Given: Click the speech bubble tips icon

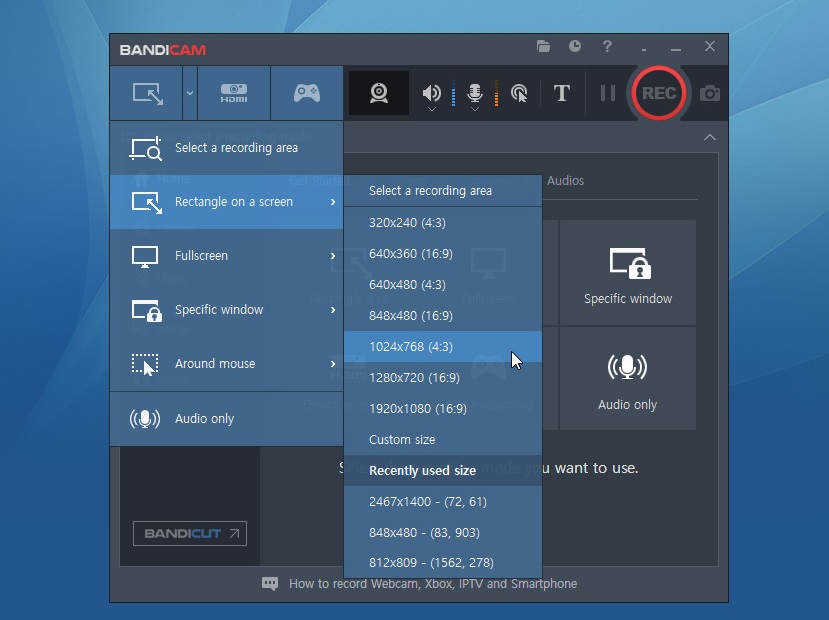Looking at the screenshot, I should tap(270, 584).
